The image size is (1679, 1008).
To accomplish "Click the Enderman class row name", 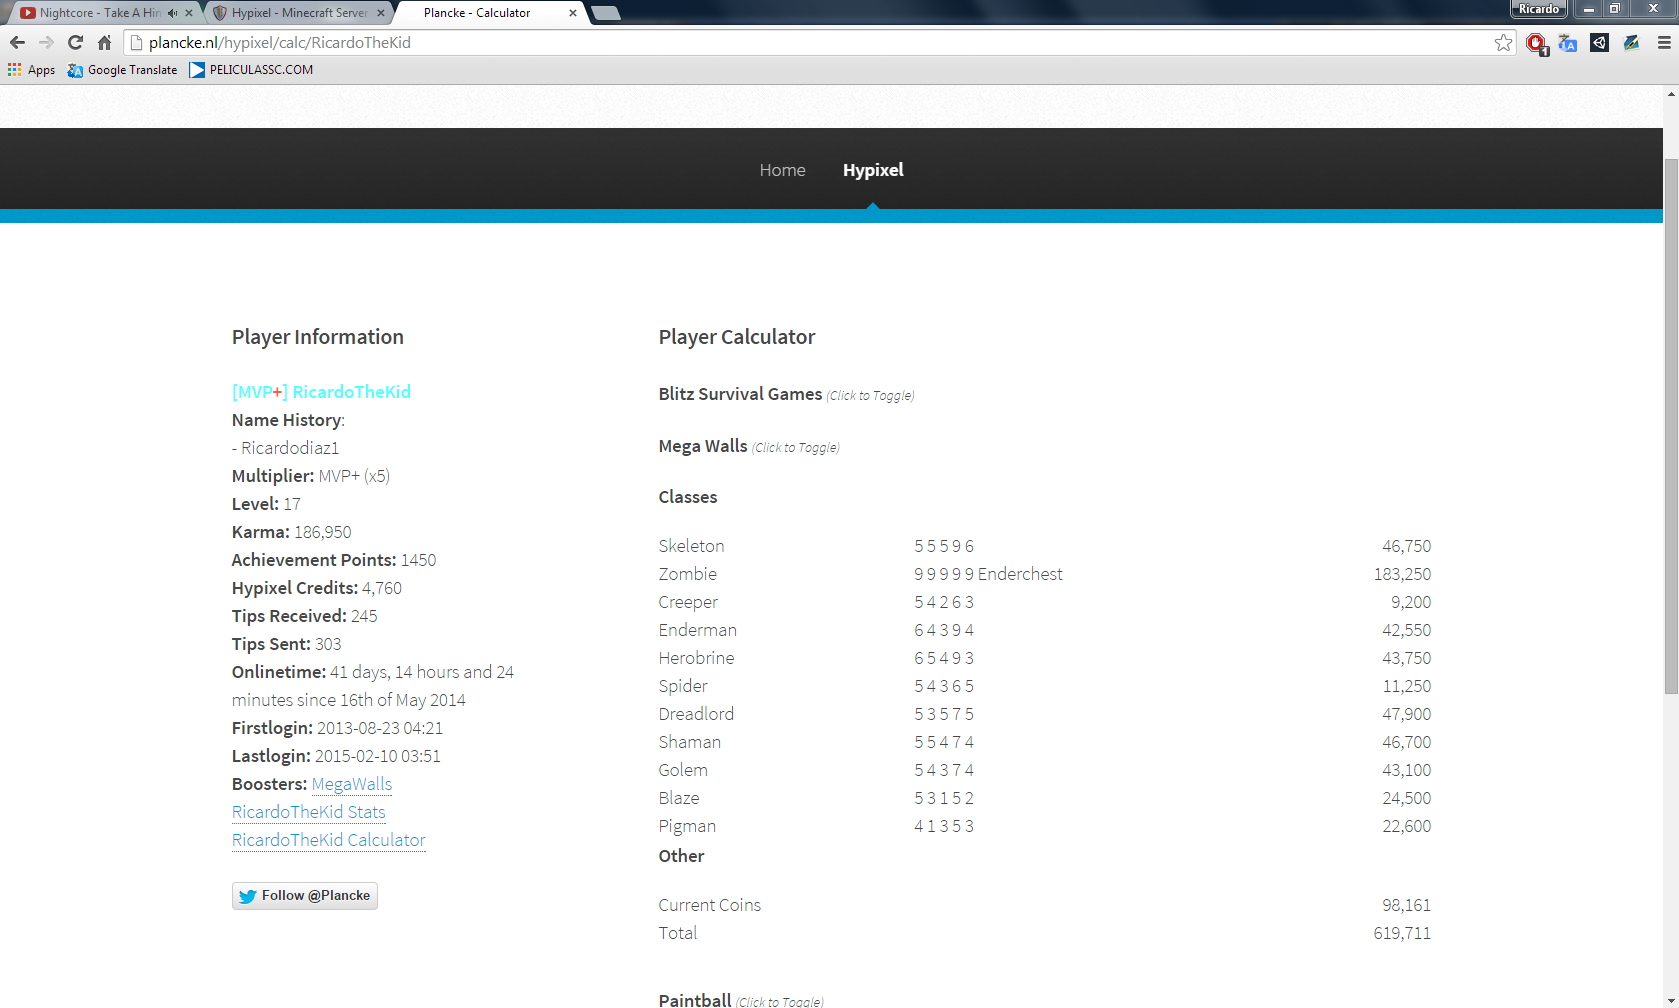I will [697, 630].
